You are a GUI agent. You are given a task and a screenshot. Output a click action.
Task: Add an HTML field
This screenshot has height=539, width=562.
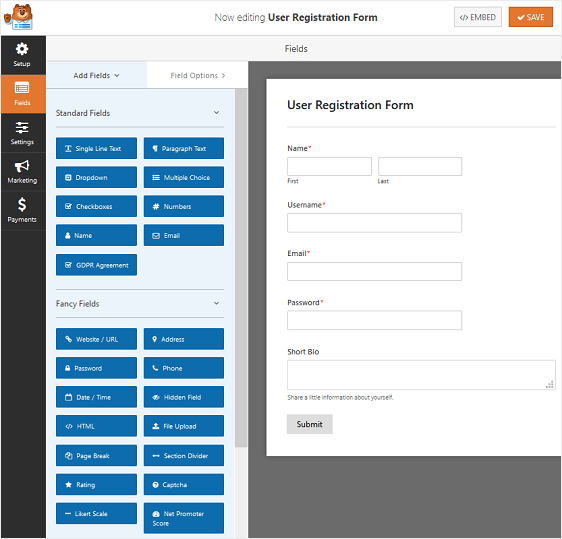(96, 426)
